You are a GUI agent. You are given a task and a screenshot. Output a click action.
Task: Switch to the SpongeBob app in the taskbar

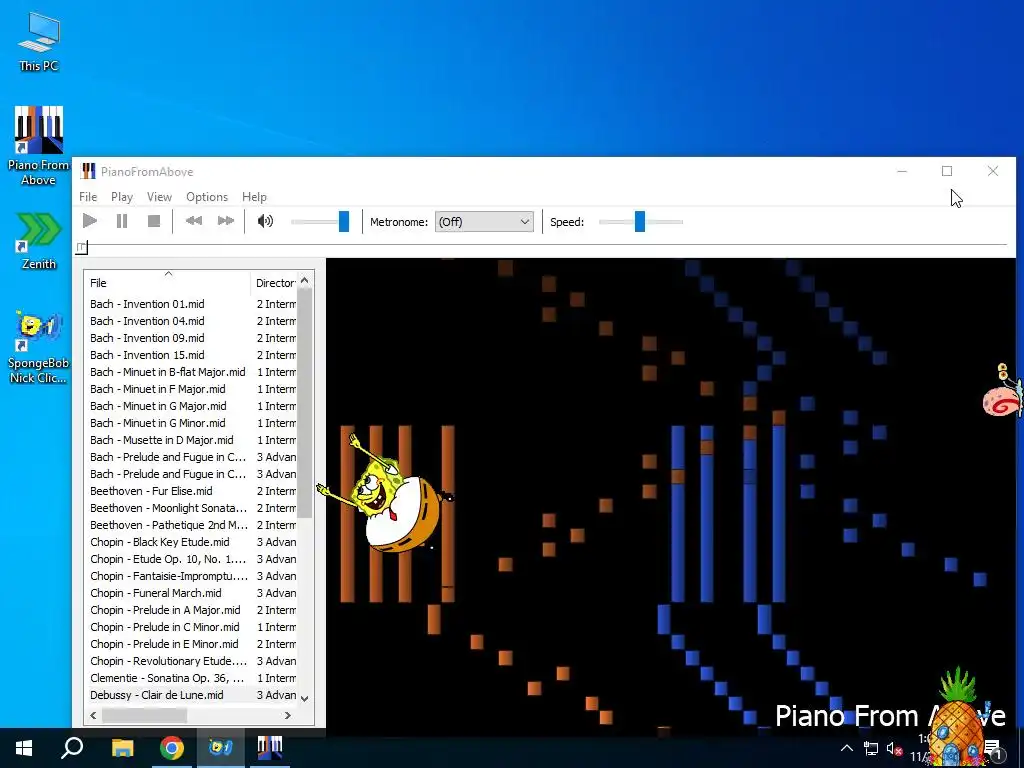click(x=220, y=748)
